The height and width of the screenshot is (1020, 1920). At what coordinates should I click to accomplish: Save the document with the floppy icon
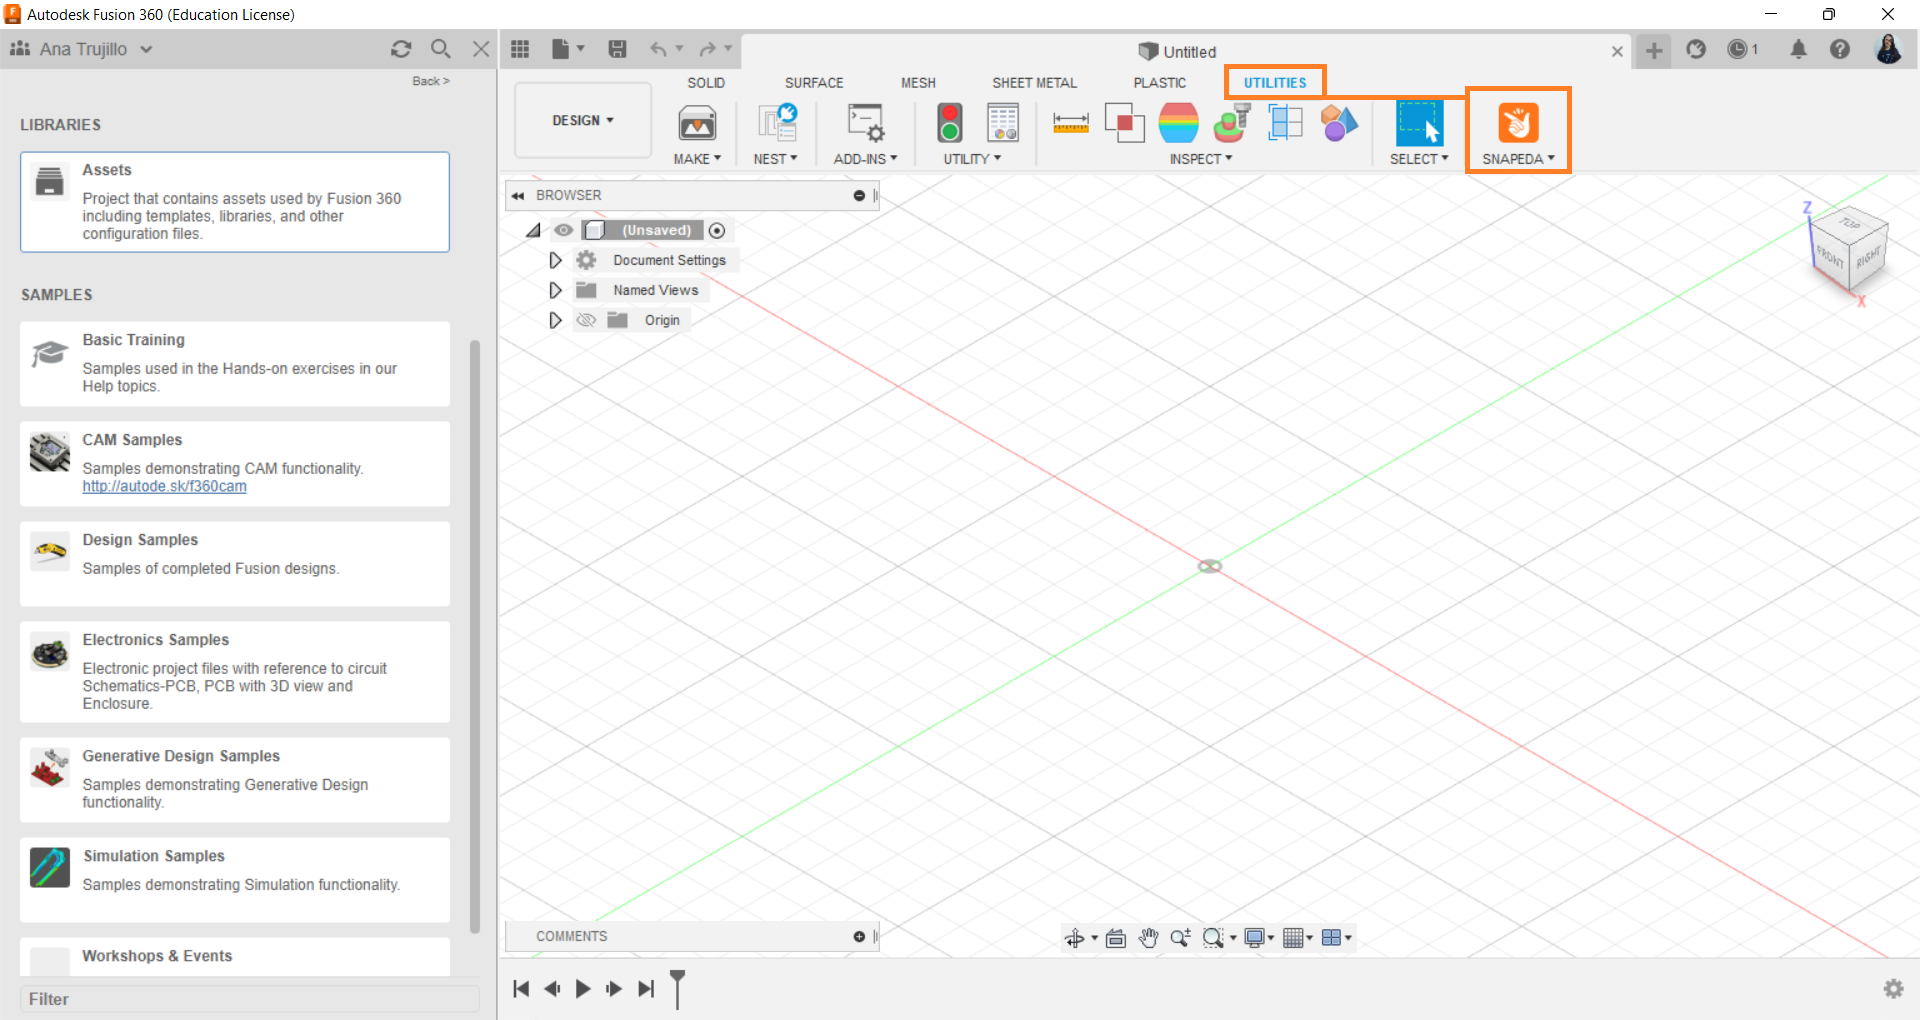[x=618, y=49]
